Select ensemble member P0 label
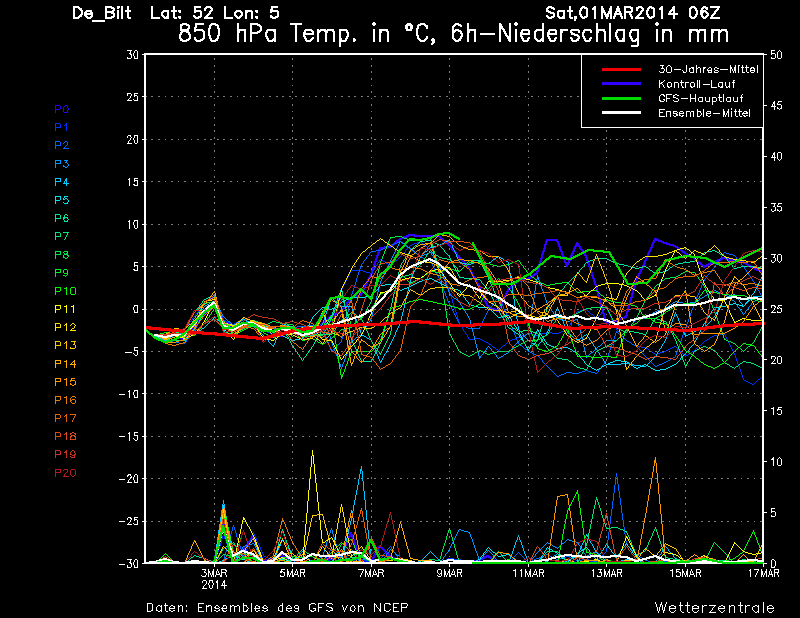Image resolution: width=800 pixels, height=618 pixels. click(x=61, y=109)
